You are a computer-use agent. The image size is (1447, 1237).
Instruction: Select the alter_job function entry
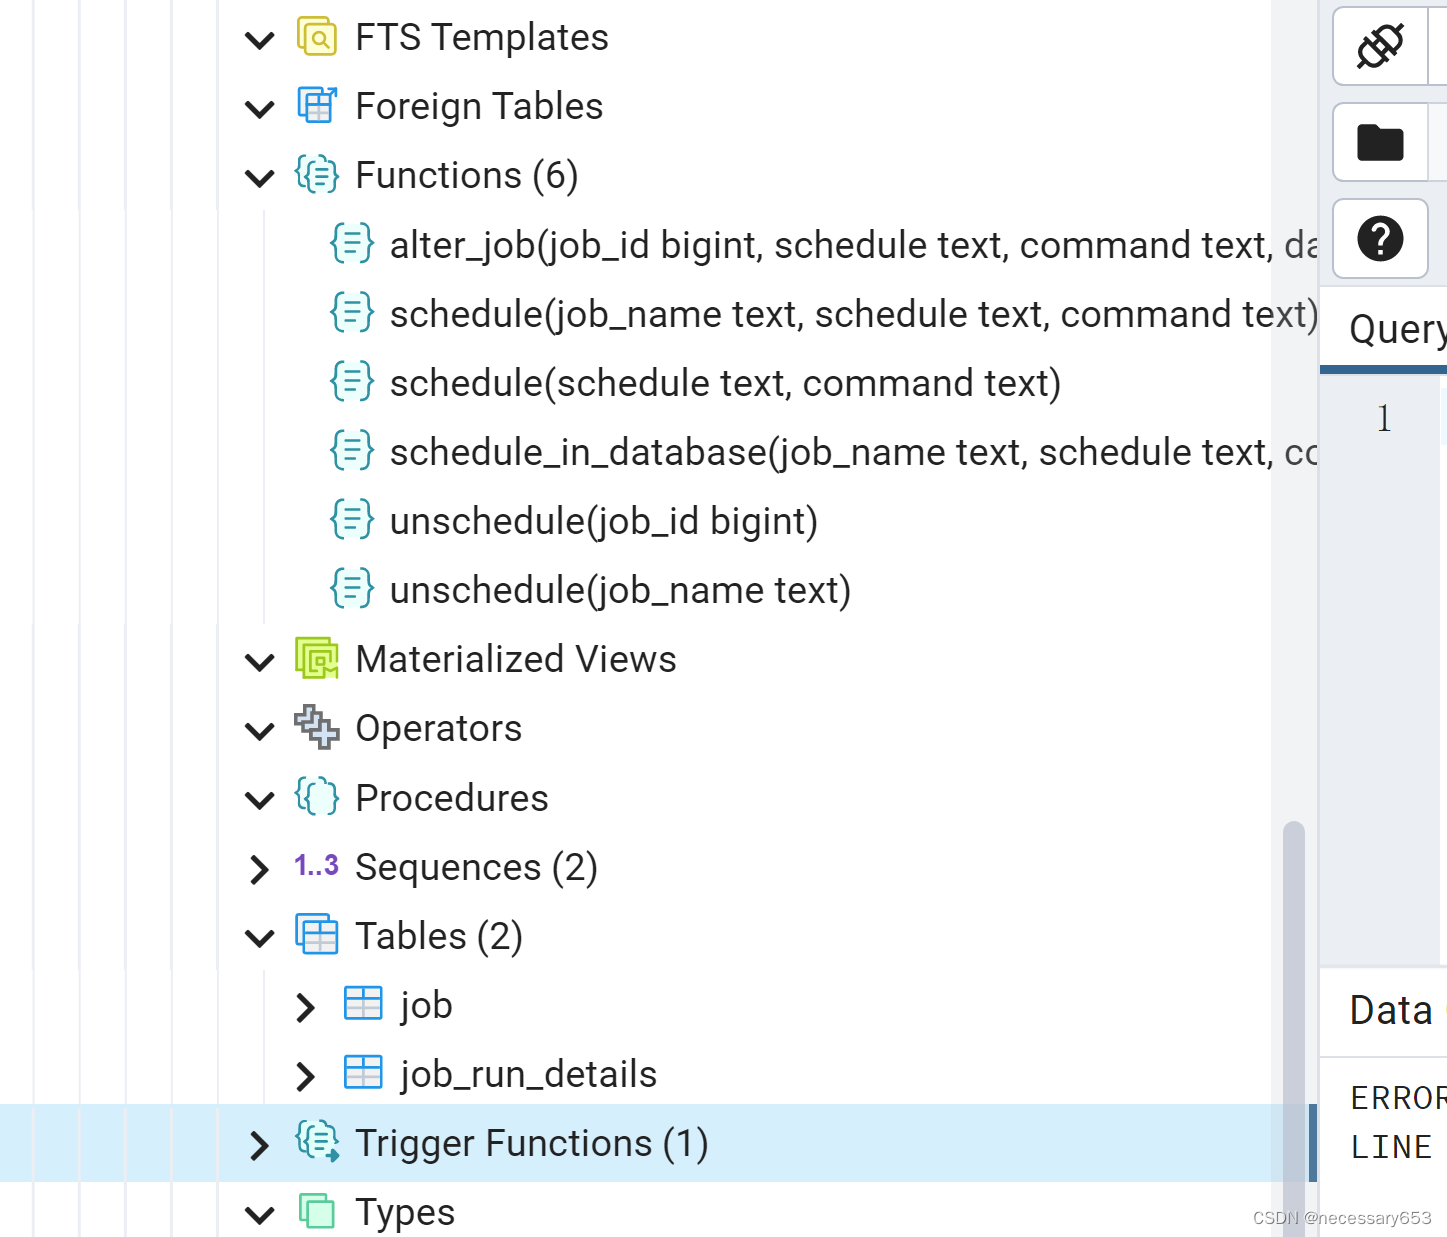pos(700,245)
